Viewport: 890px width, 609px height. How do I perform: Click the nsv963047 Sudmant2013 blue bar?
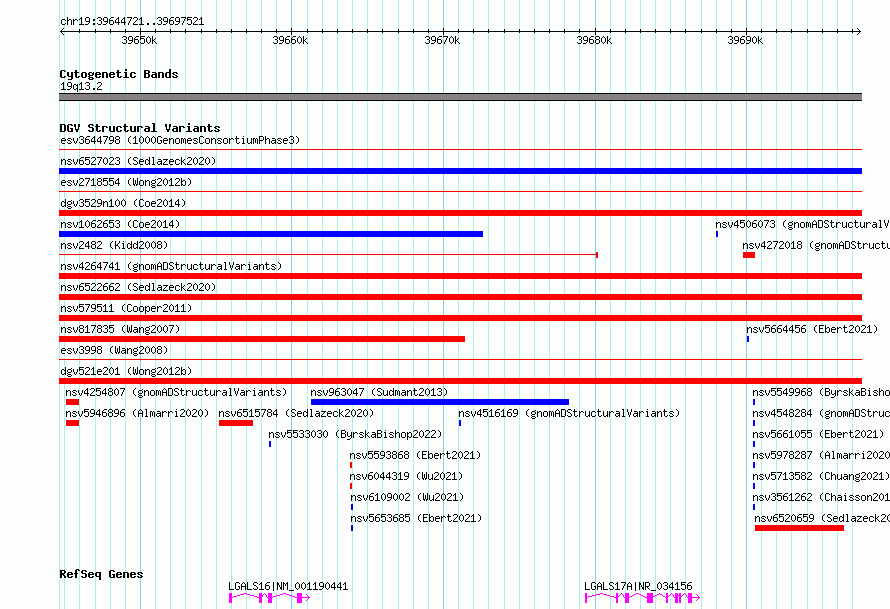pos(439,402)
